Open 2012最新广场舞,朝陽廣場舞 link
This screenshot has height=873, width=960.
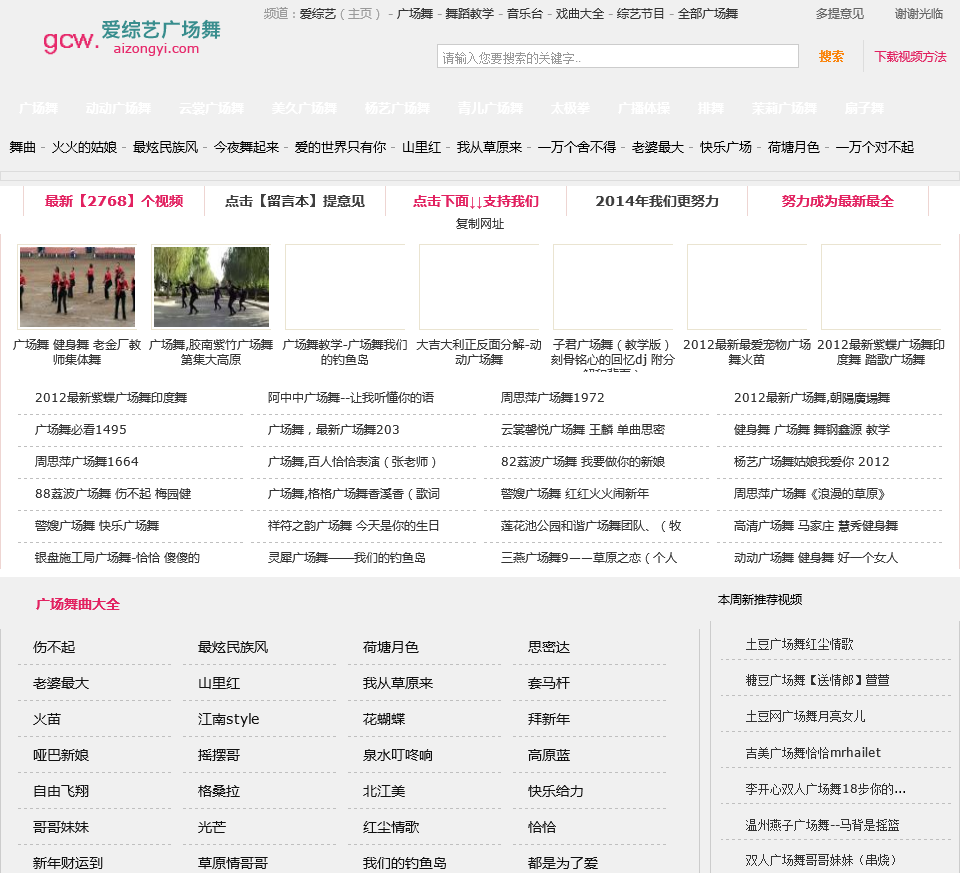tap(812, 398)
